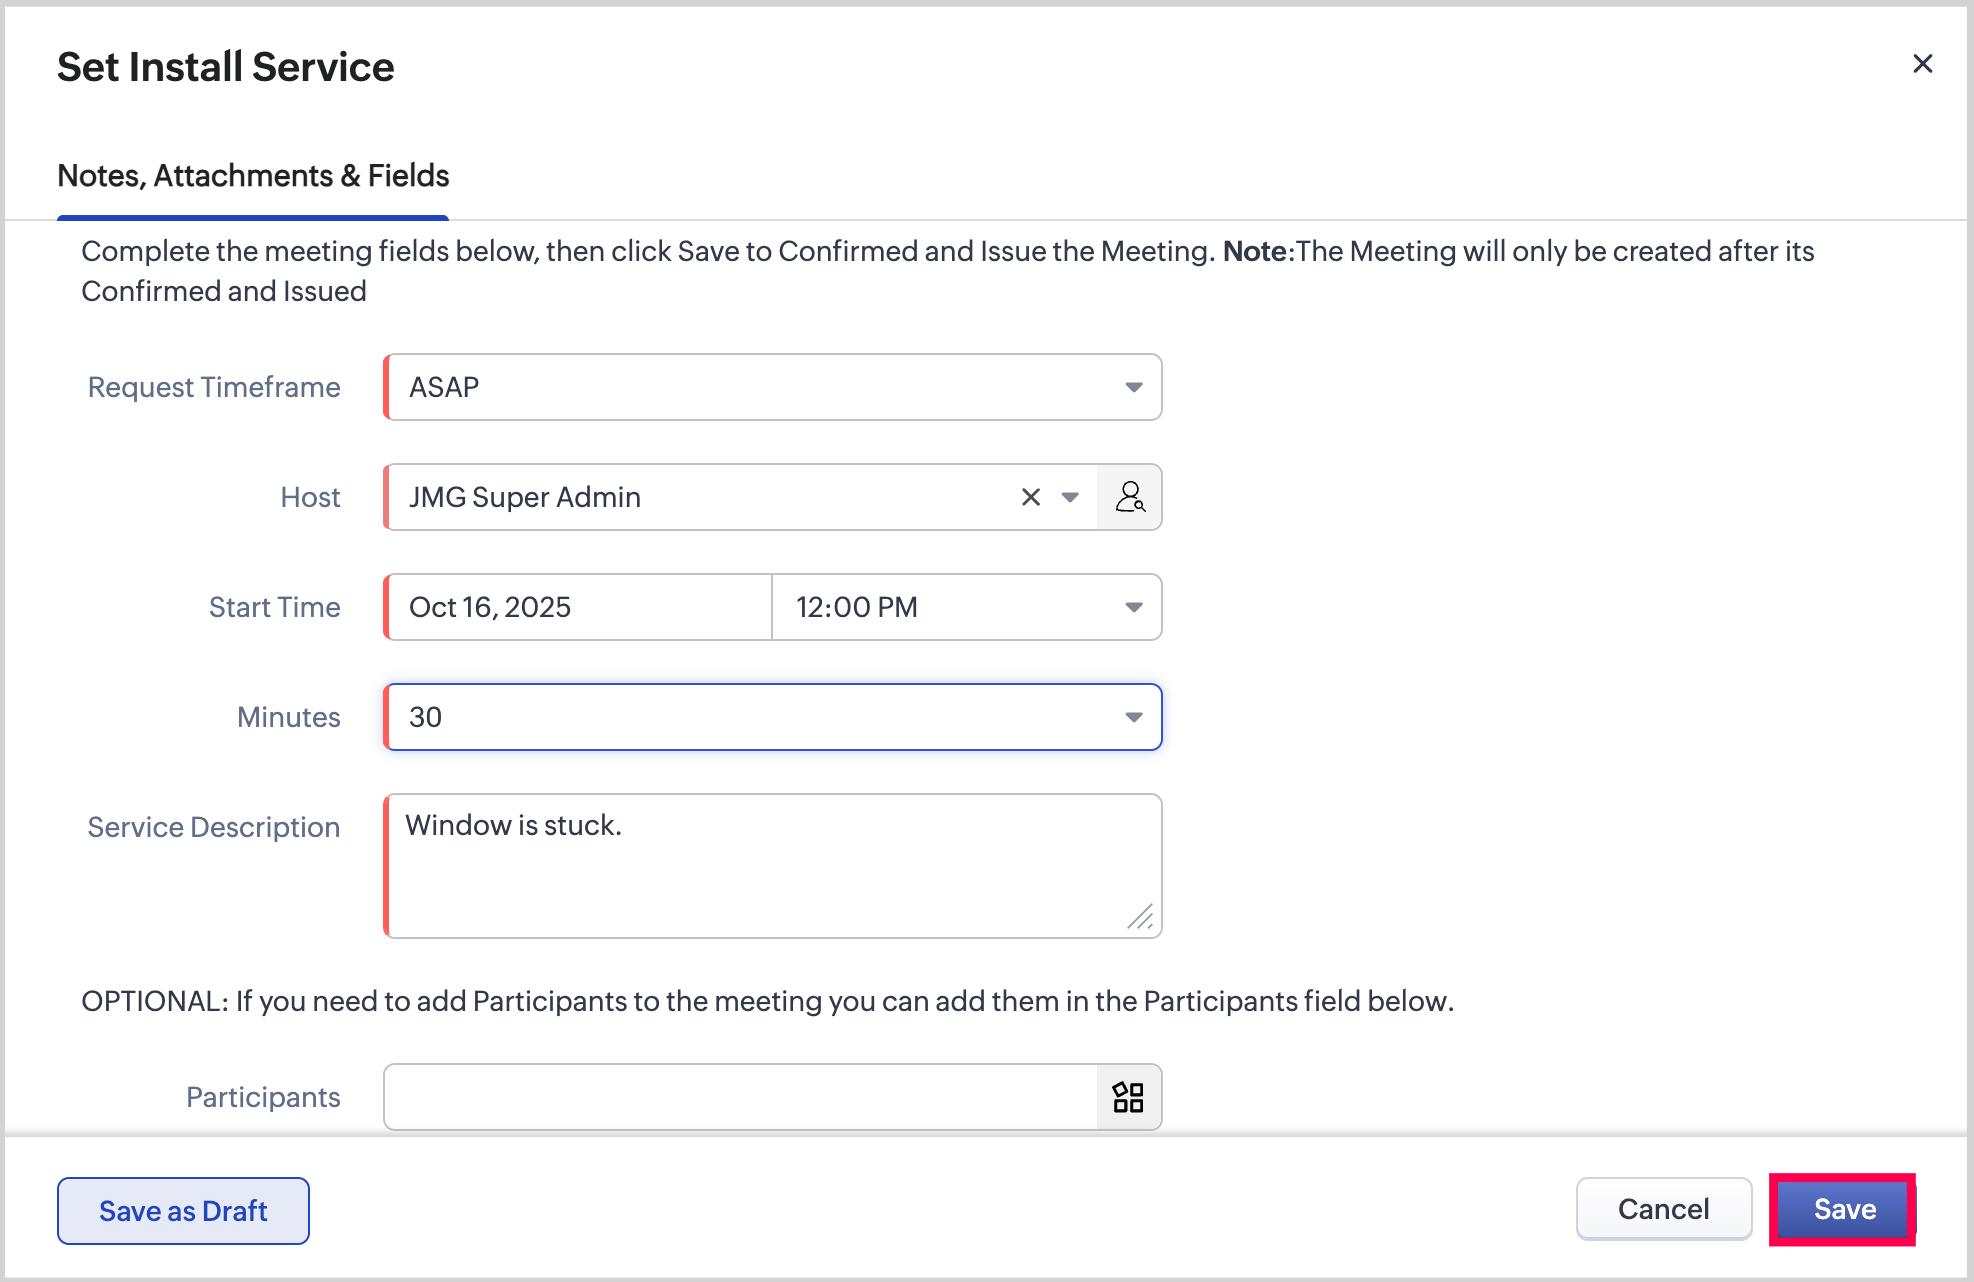
Task: Click Save as Draft
Action: tap(183, 1211)
